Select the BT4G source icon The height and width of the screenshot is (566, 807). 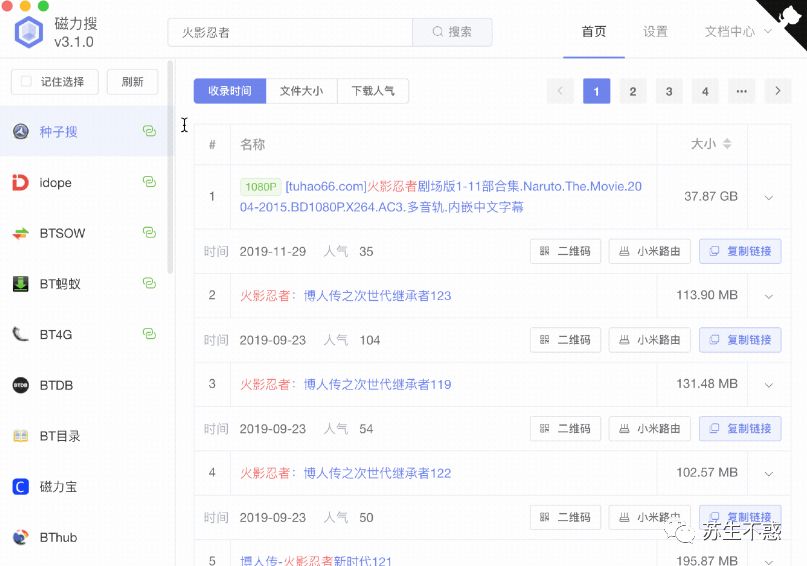pyautogui.click(x=21, y=334)
